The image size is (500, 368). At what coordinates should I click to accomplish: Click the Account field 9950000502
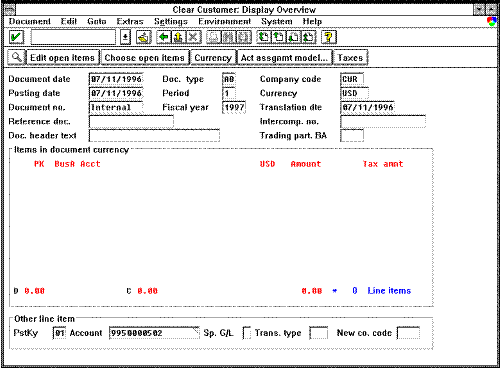point(154,333)
